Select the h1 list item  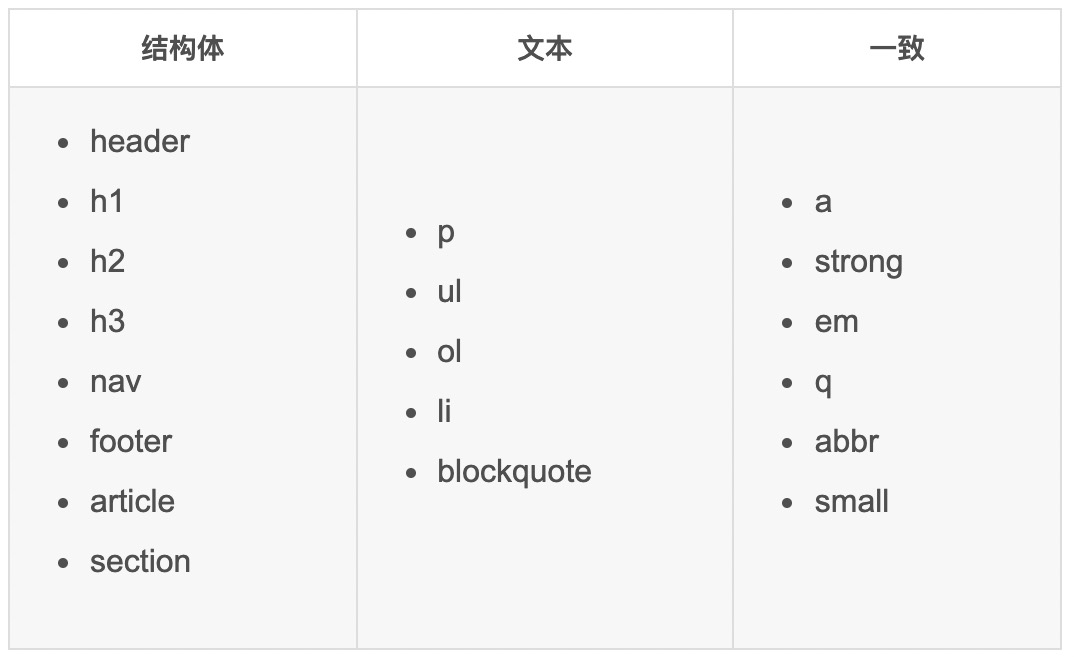[106, 202]
